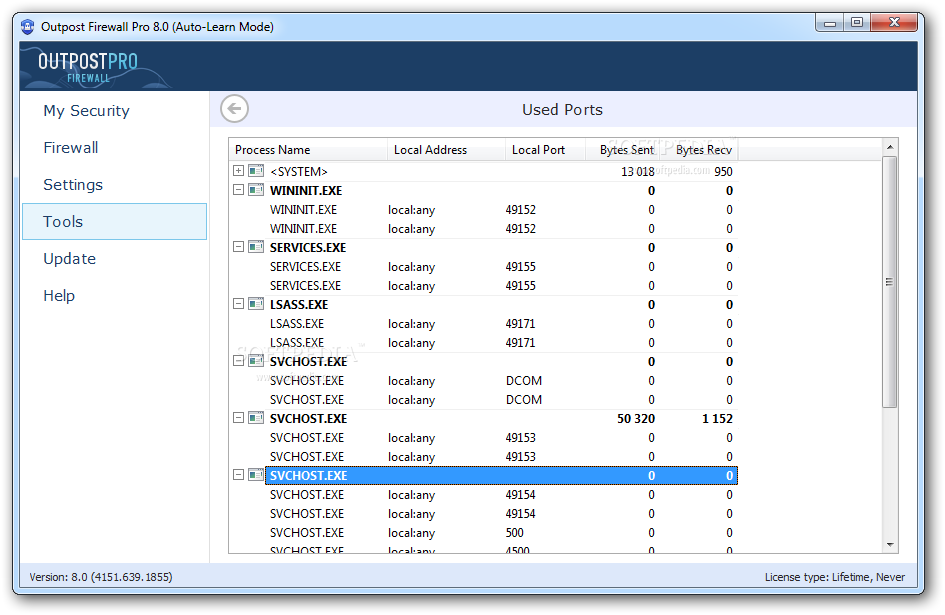Click the Used Ports heading

click(x=562, y=110)
